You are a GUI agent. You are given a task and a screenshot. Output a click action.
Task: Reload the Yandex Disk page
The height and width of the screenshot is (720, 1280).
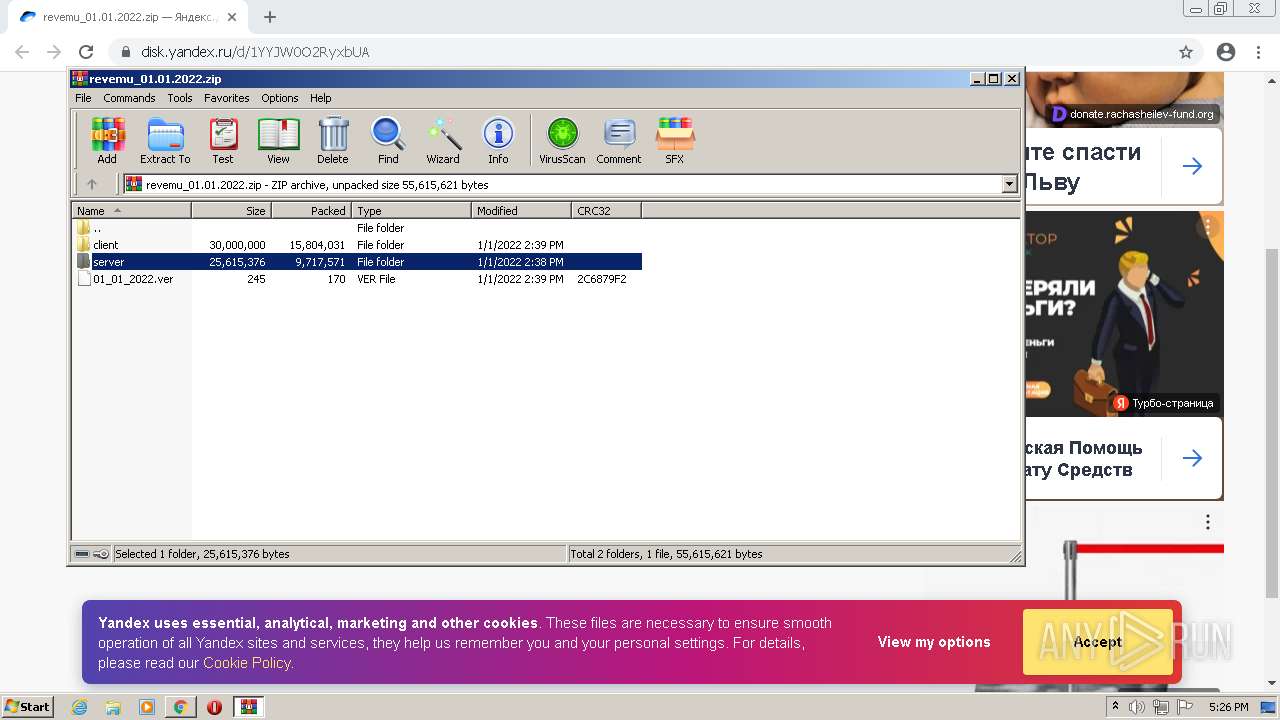(x=86, y=52)
